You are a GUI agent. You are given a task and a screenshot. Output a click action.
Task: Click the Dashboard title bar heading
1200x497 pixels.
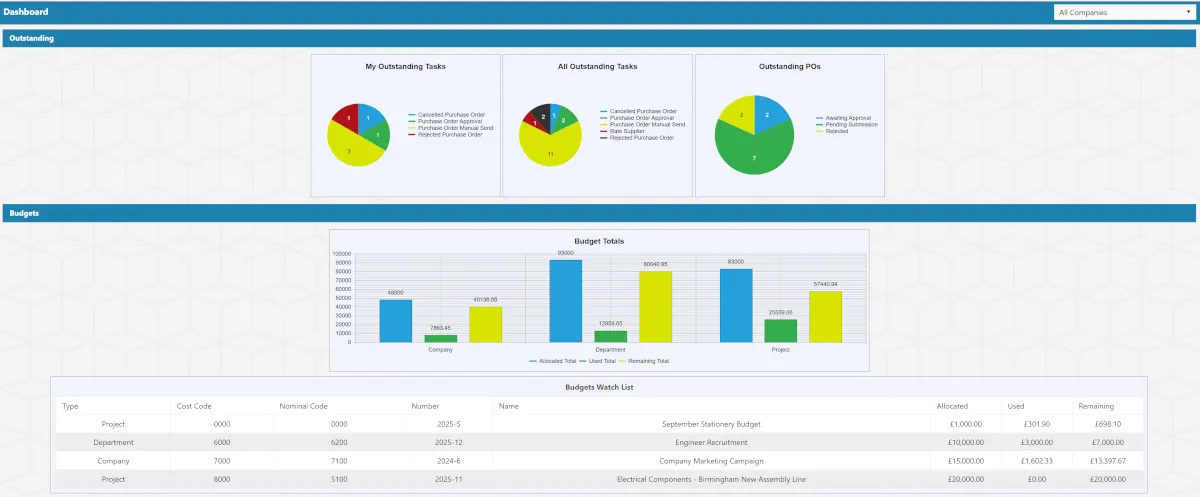tap(26, 12)
